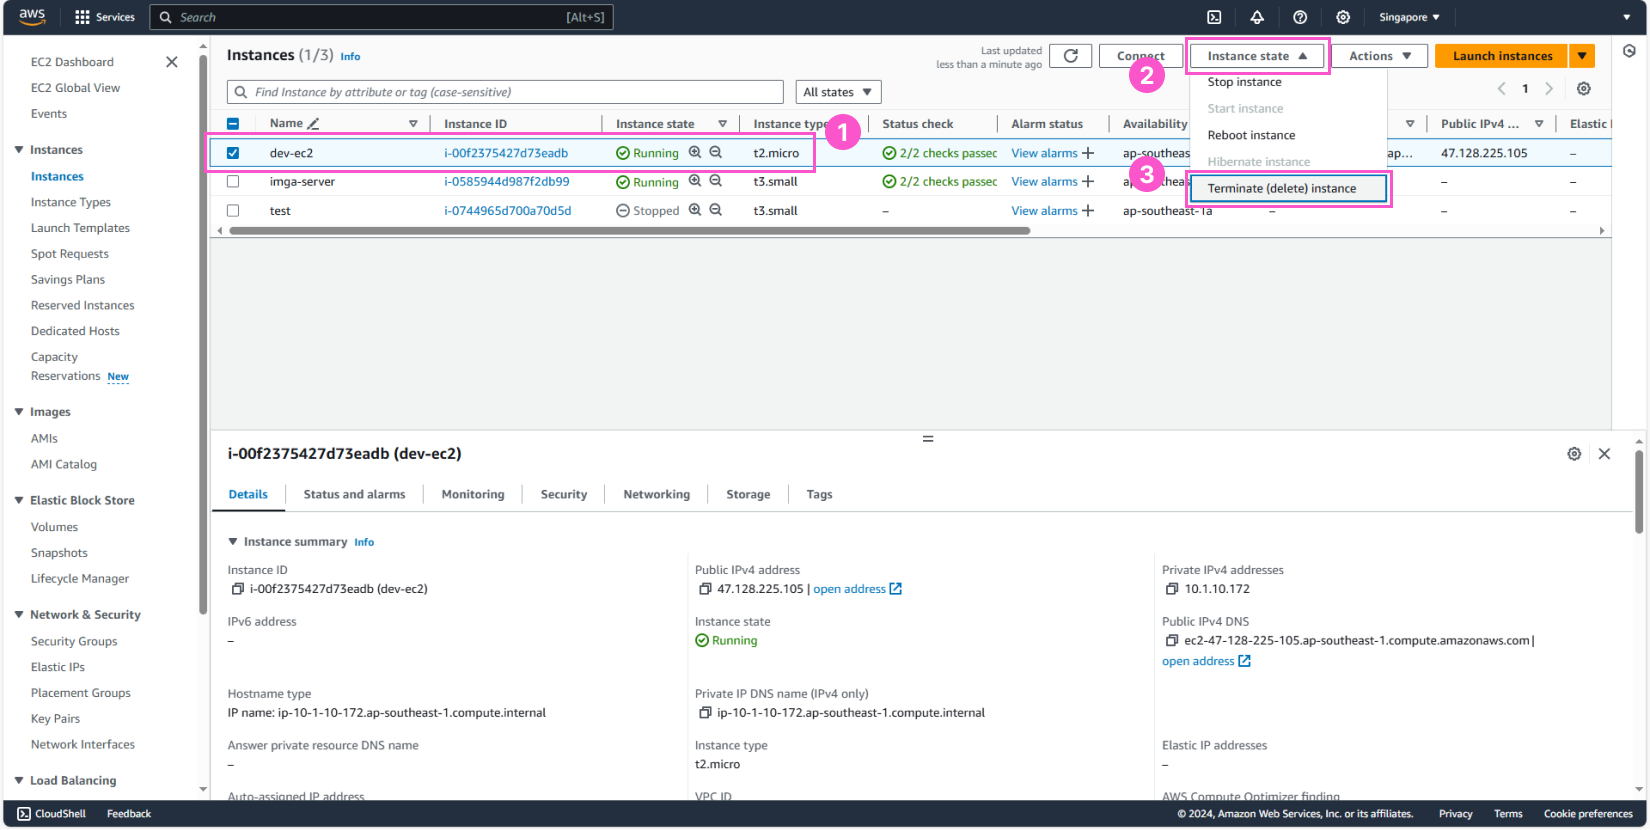Close the EC2 navigation sidebar
This screenshot has width=1650, height=830.
[172, 62]
